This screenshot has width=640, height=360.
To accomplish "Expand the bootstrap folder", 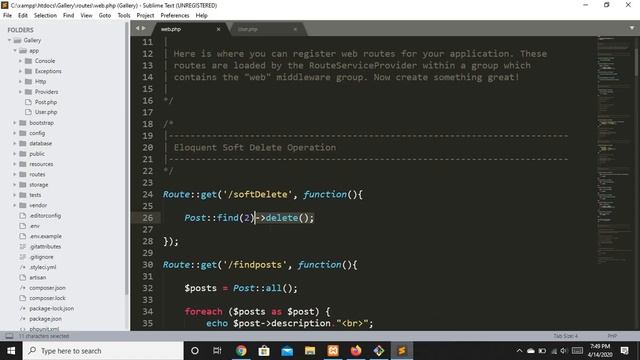I will coord(15,123).
